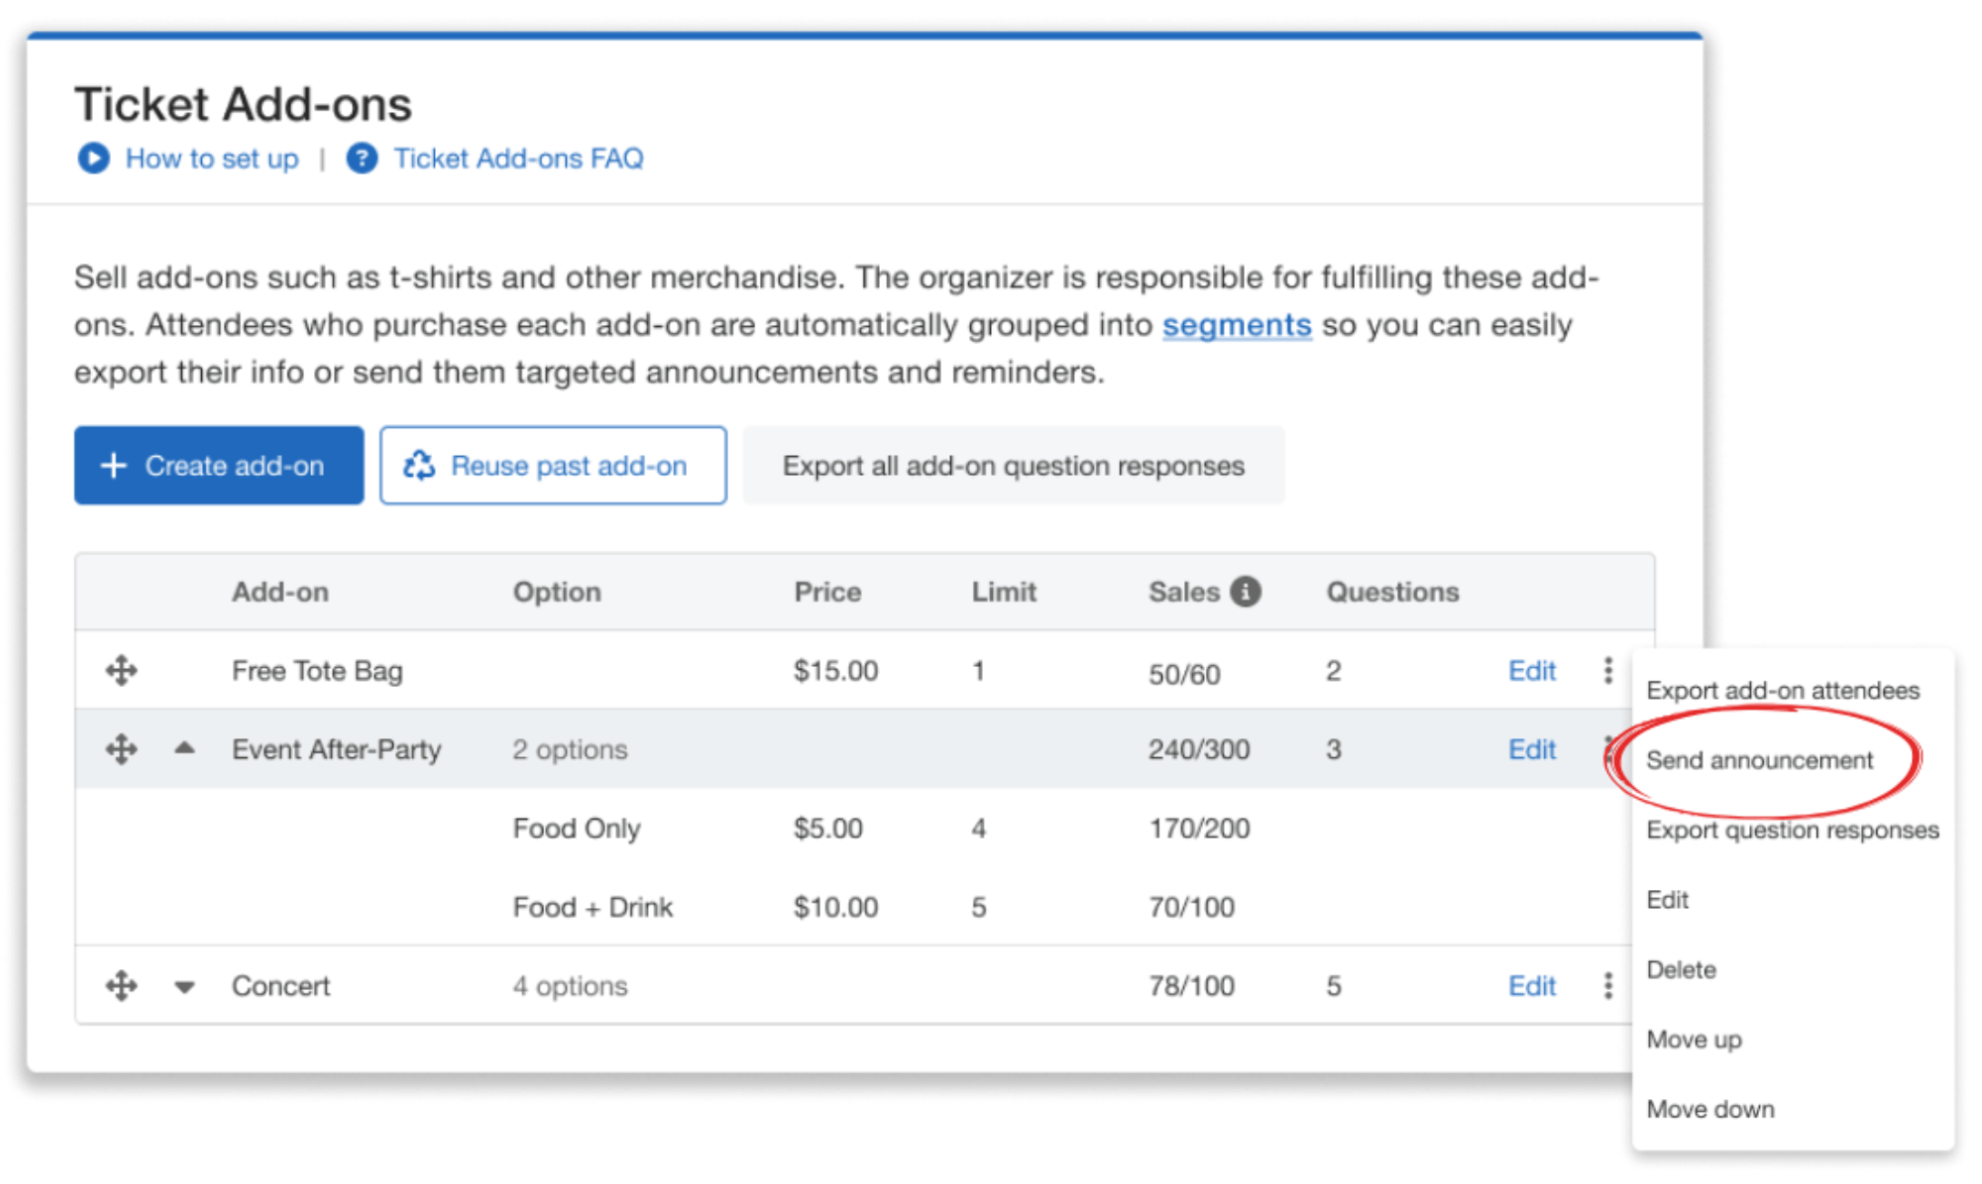Choose Export add-on attendees from the menu

coord(1784,690)
